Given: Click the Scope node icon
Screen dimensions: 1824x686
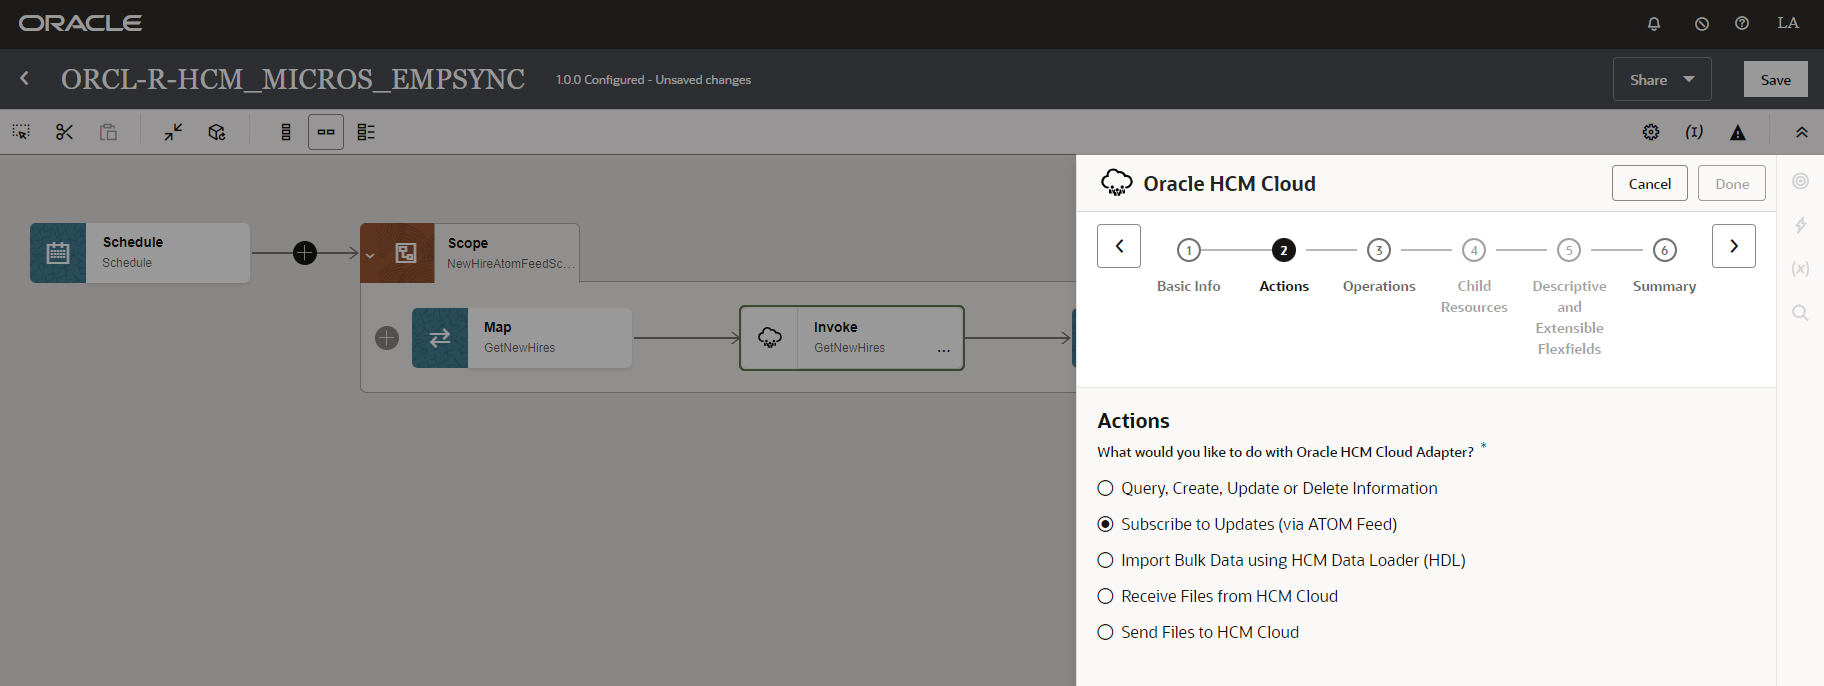Looking at the screenshot, I should [406, 253].
